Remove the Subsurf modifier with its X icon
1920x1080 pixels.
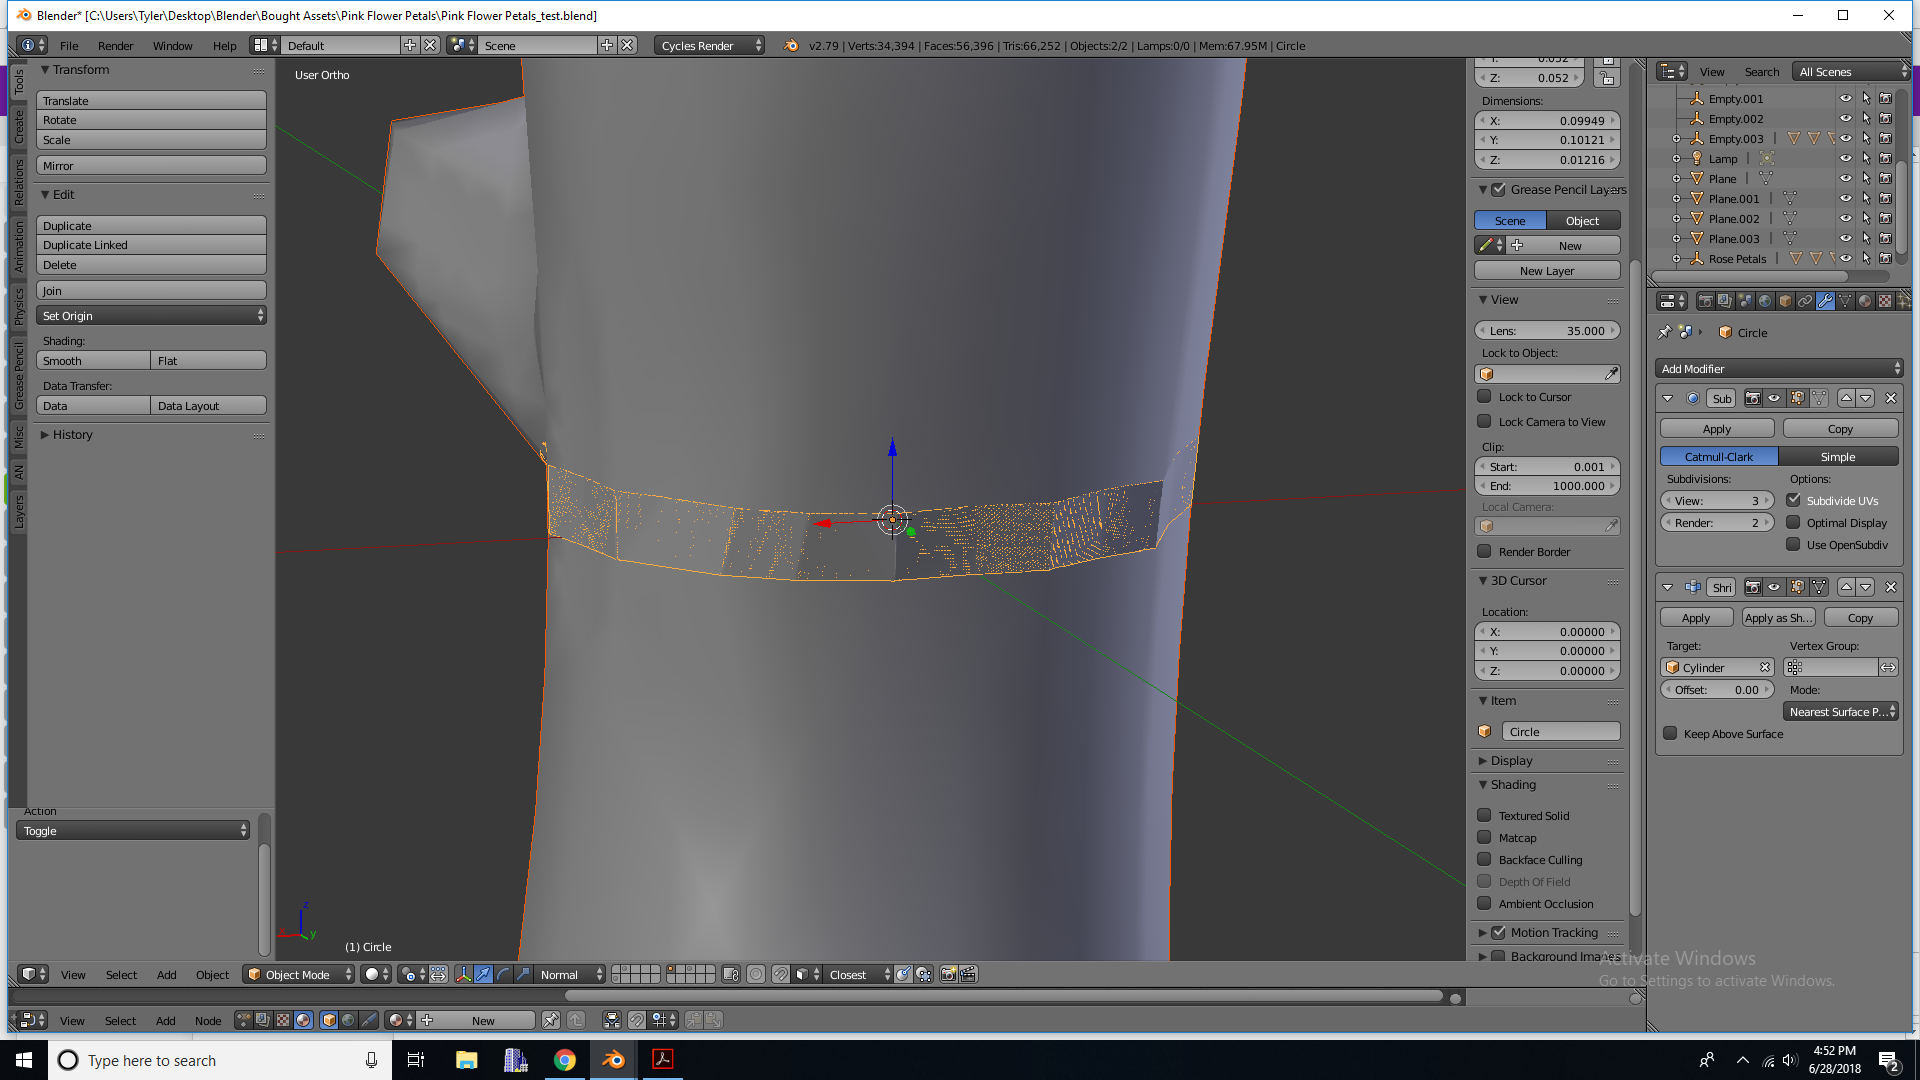1891,398
